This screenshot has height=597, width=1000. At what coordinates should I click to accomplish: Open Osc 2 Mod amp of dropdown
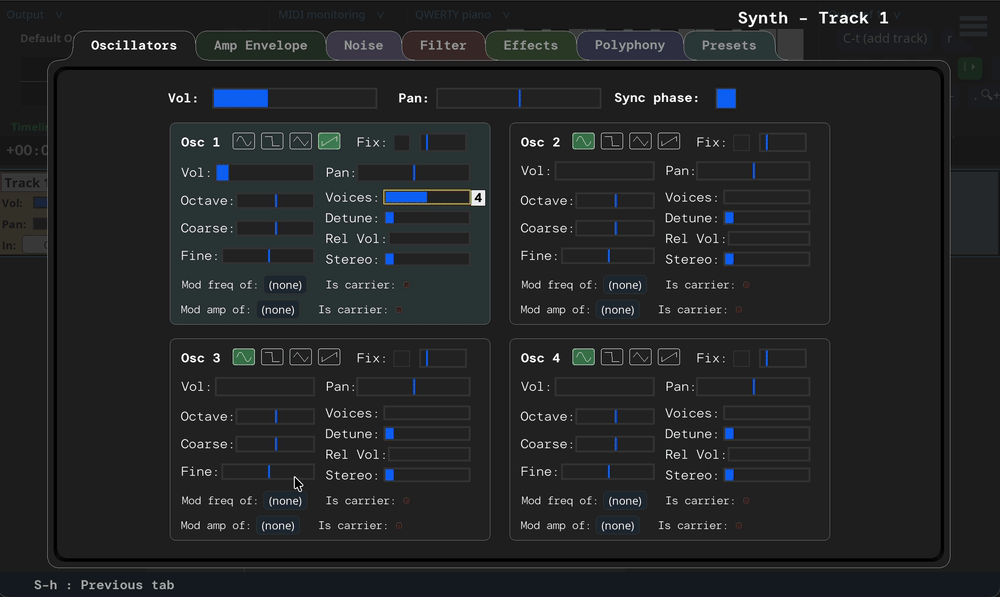click(x=617, y=310)
